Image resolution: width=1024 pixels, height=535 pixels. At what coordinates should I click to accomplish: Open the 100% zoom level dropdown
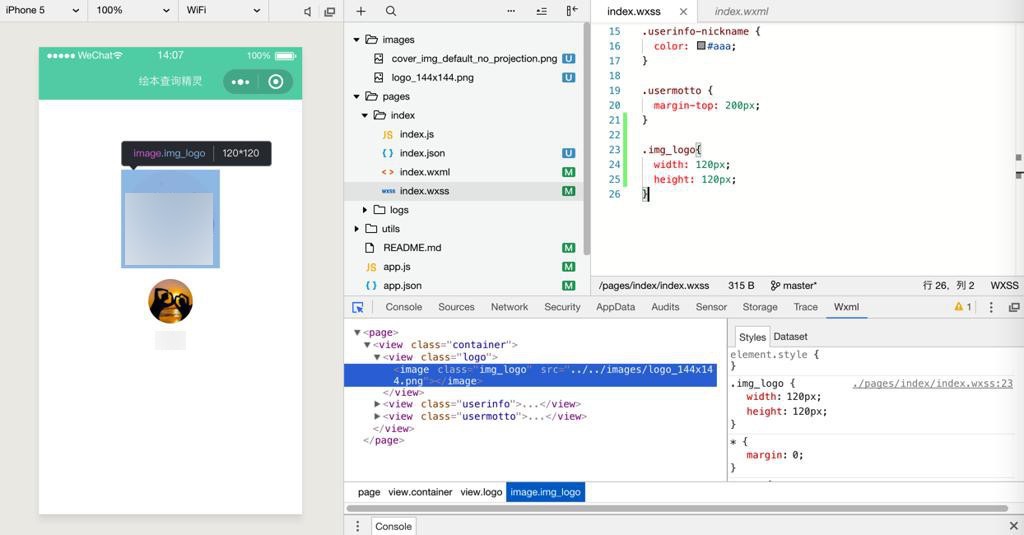pyautogui.click(x=133, y=10)
